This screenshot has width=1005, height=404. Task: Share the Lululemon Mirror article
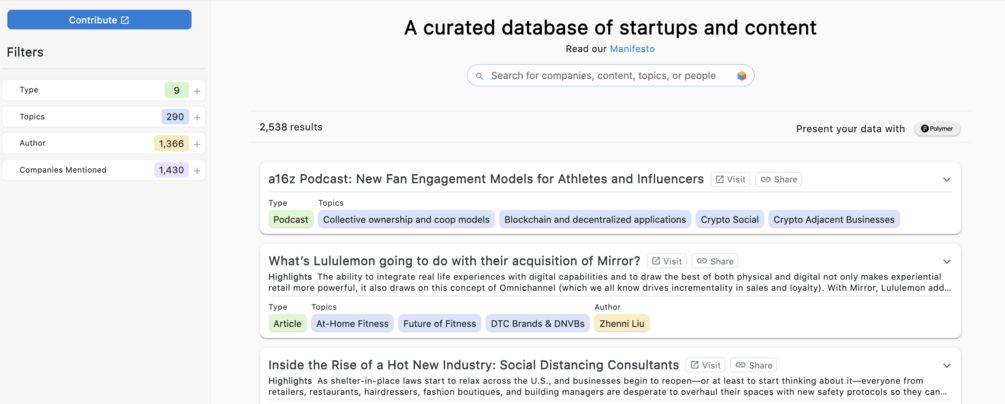coord(714,261)
